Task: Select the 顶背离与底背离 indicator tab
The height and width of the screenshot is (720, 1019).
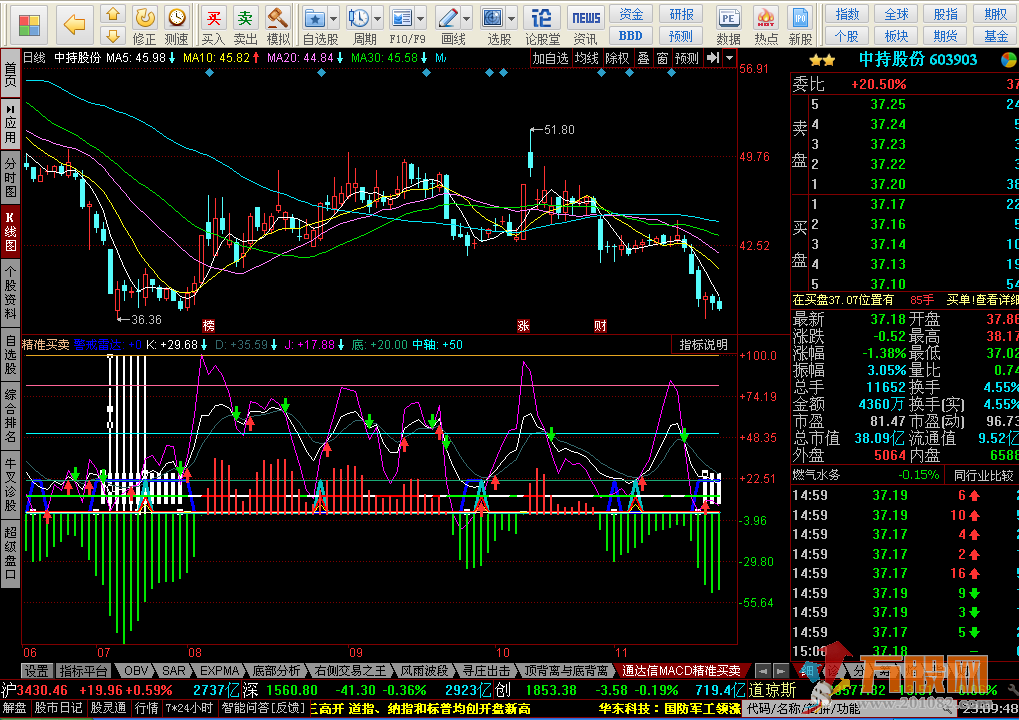Action: click(566, 670)
